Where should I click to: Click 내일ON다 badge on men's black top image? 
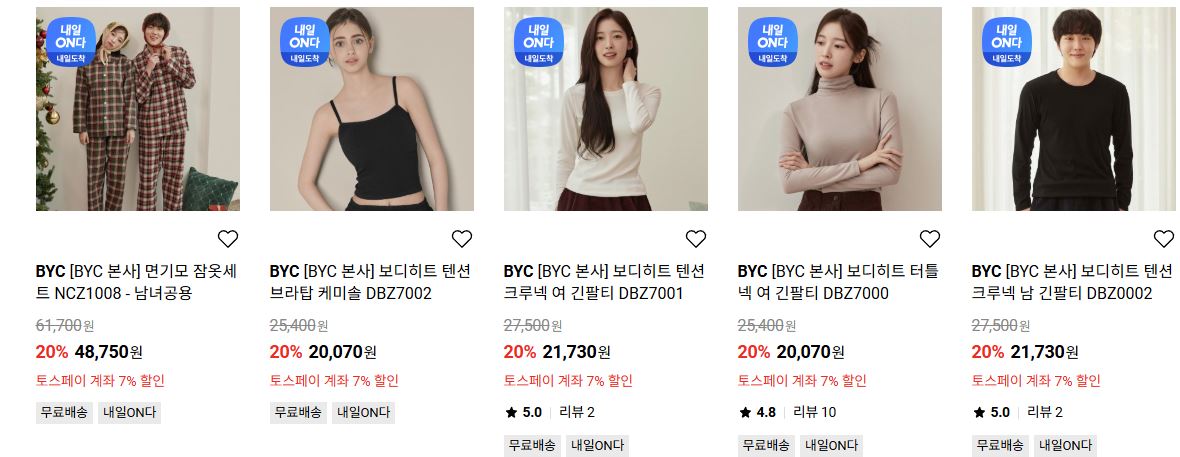pyautogui.click(x=1007, y=41)
